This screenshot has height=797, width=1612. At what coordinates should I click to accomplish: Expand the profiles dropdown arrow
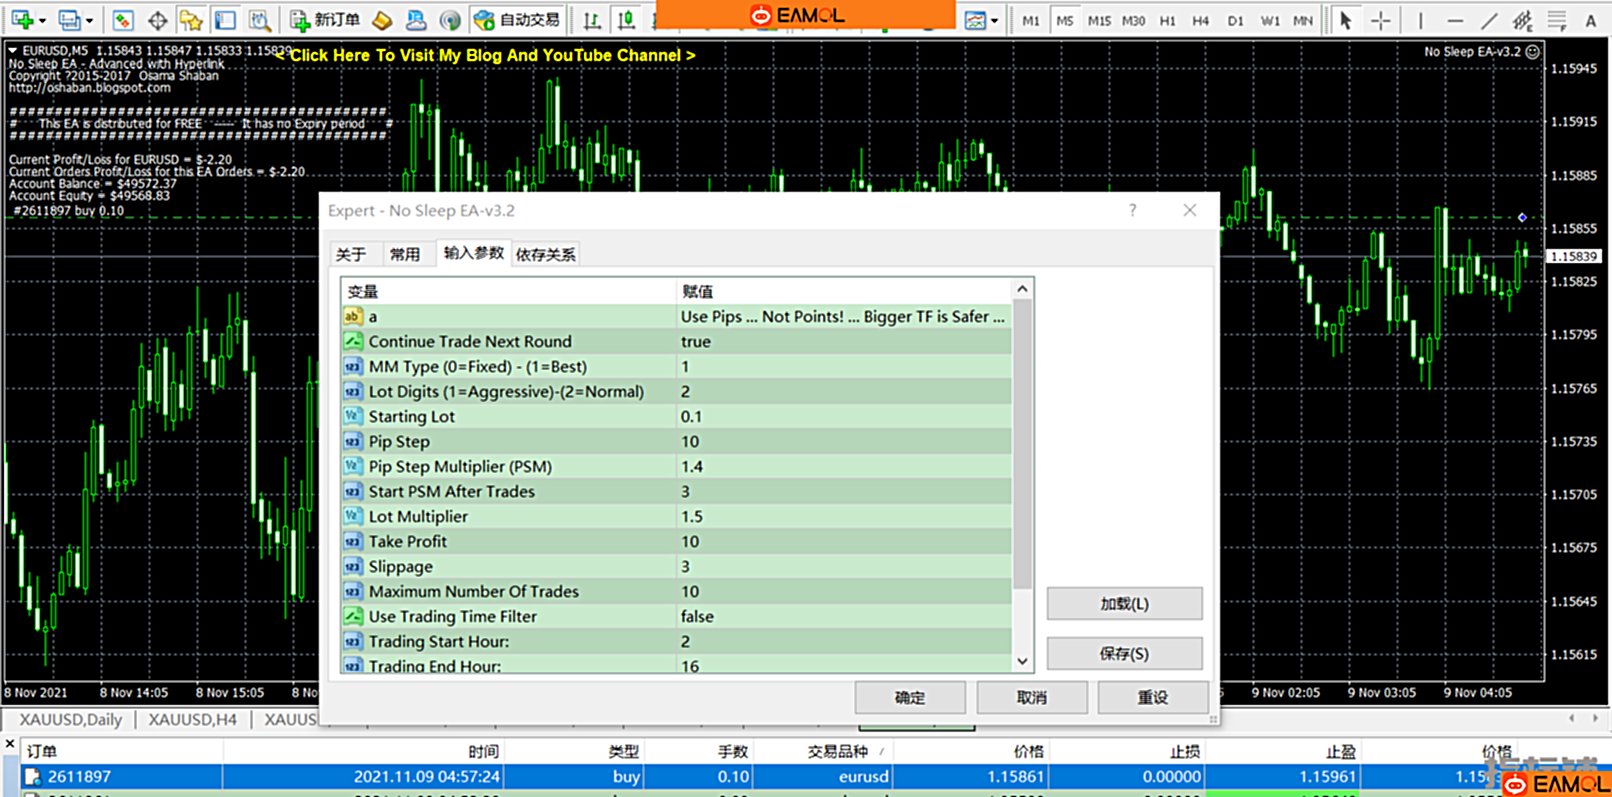pos(89,20)
